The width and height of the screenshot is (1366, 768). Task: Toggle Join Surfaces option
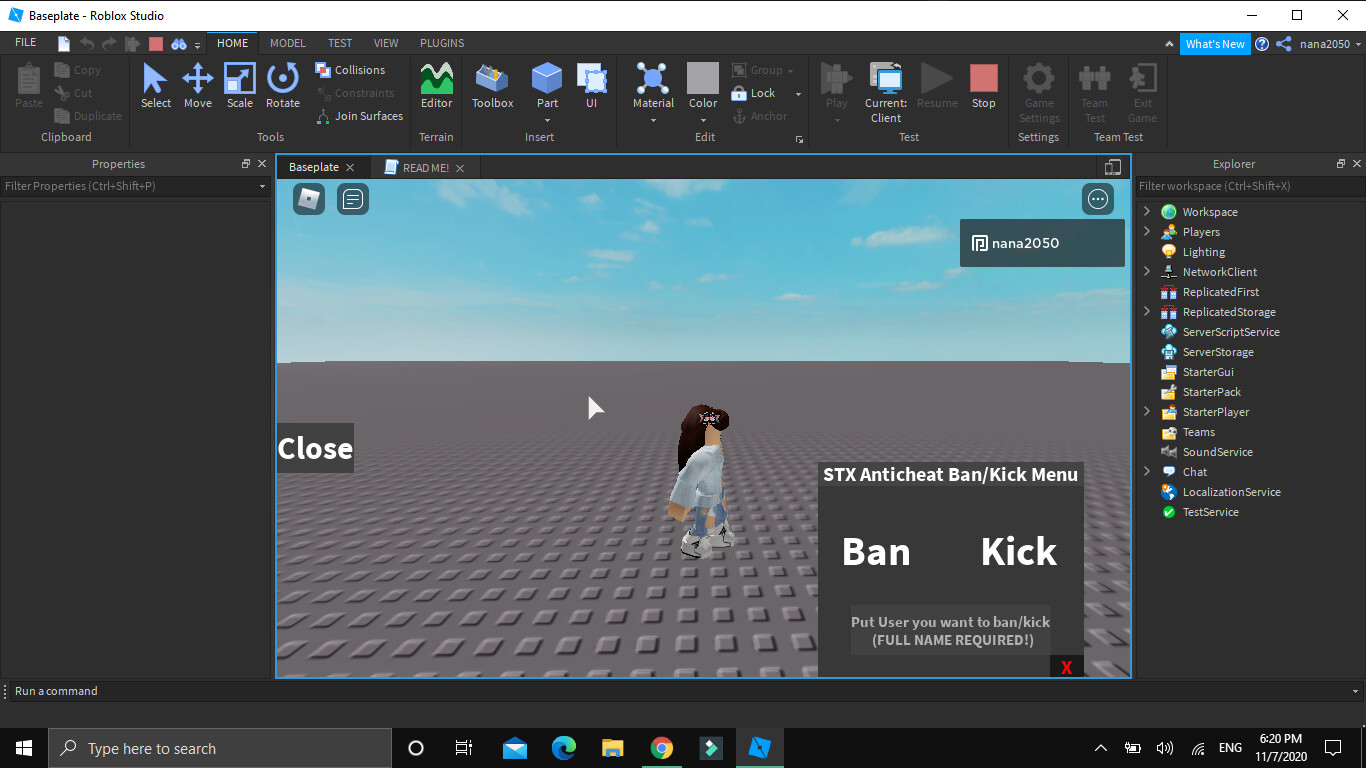click(x=359, y=116)
